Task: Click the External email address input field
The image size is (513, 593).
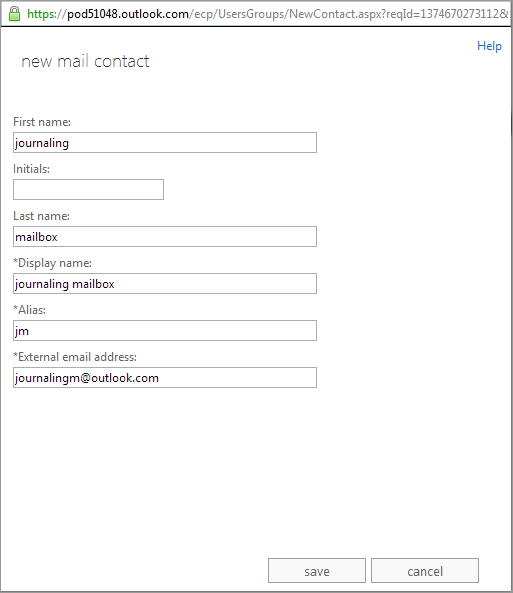Action: 165,377
